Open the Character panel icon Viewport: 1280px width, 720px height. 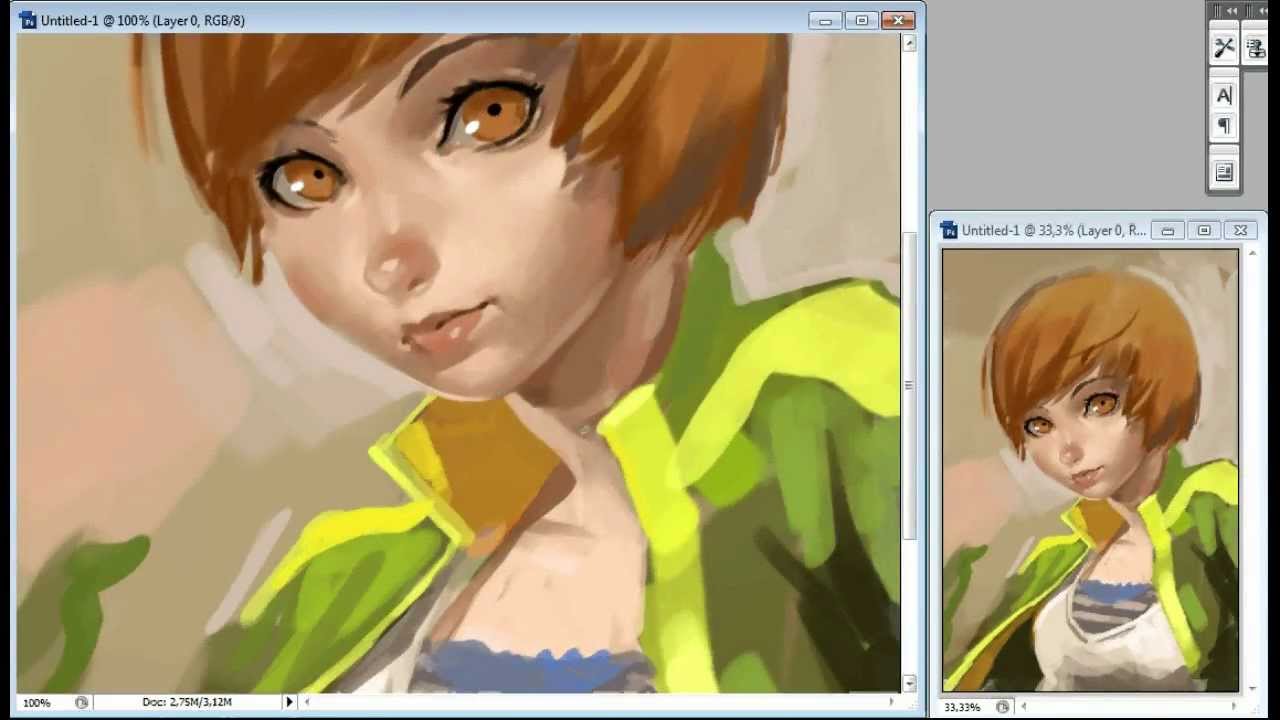(1224, 96)
